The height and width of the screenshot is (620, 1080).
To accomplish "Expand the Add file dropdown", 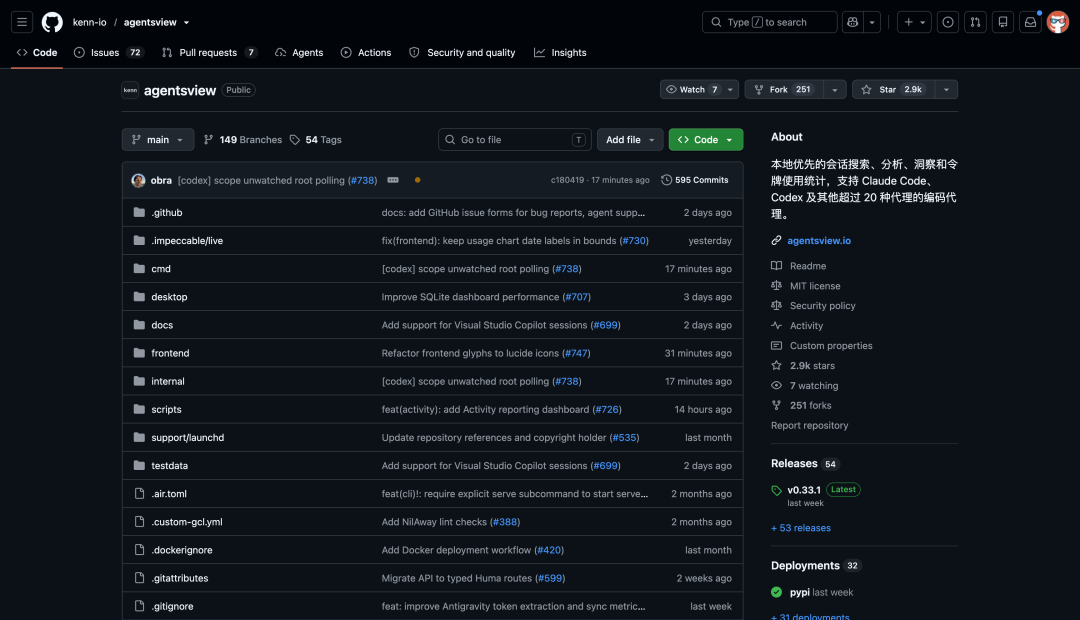I will point(630,140).
